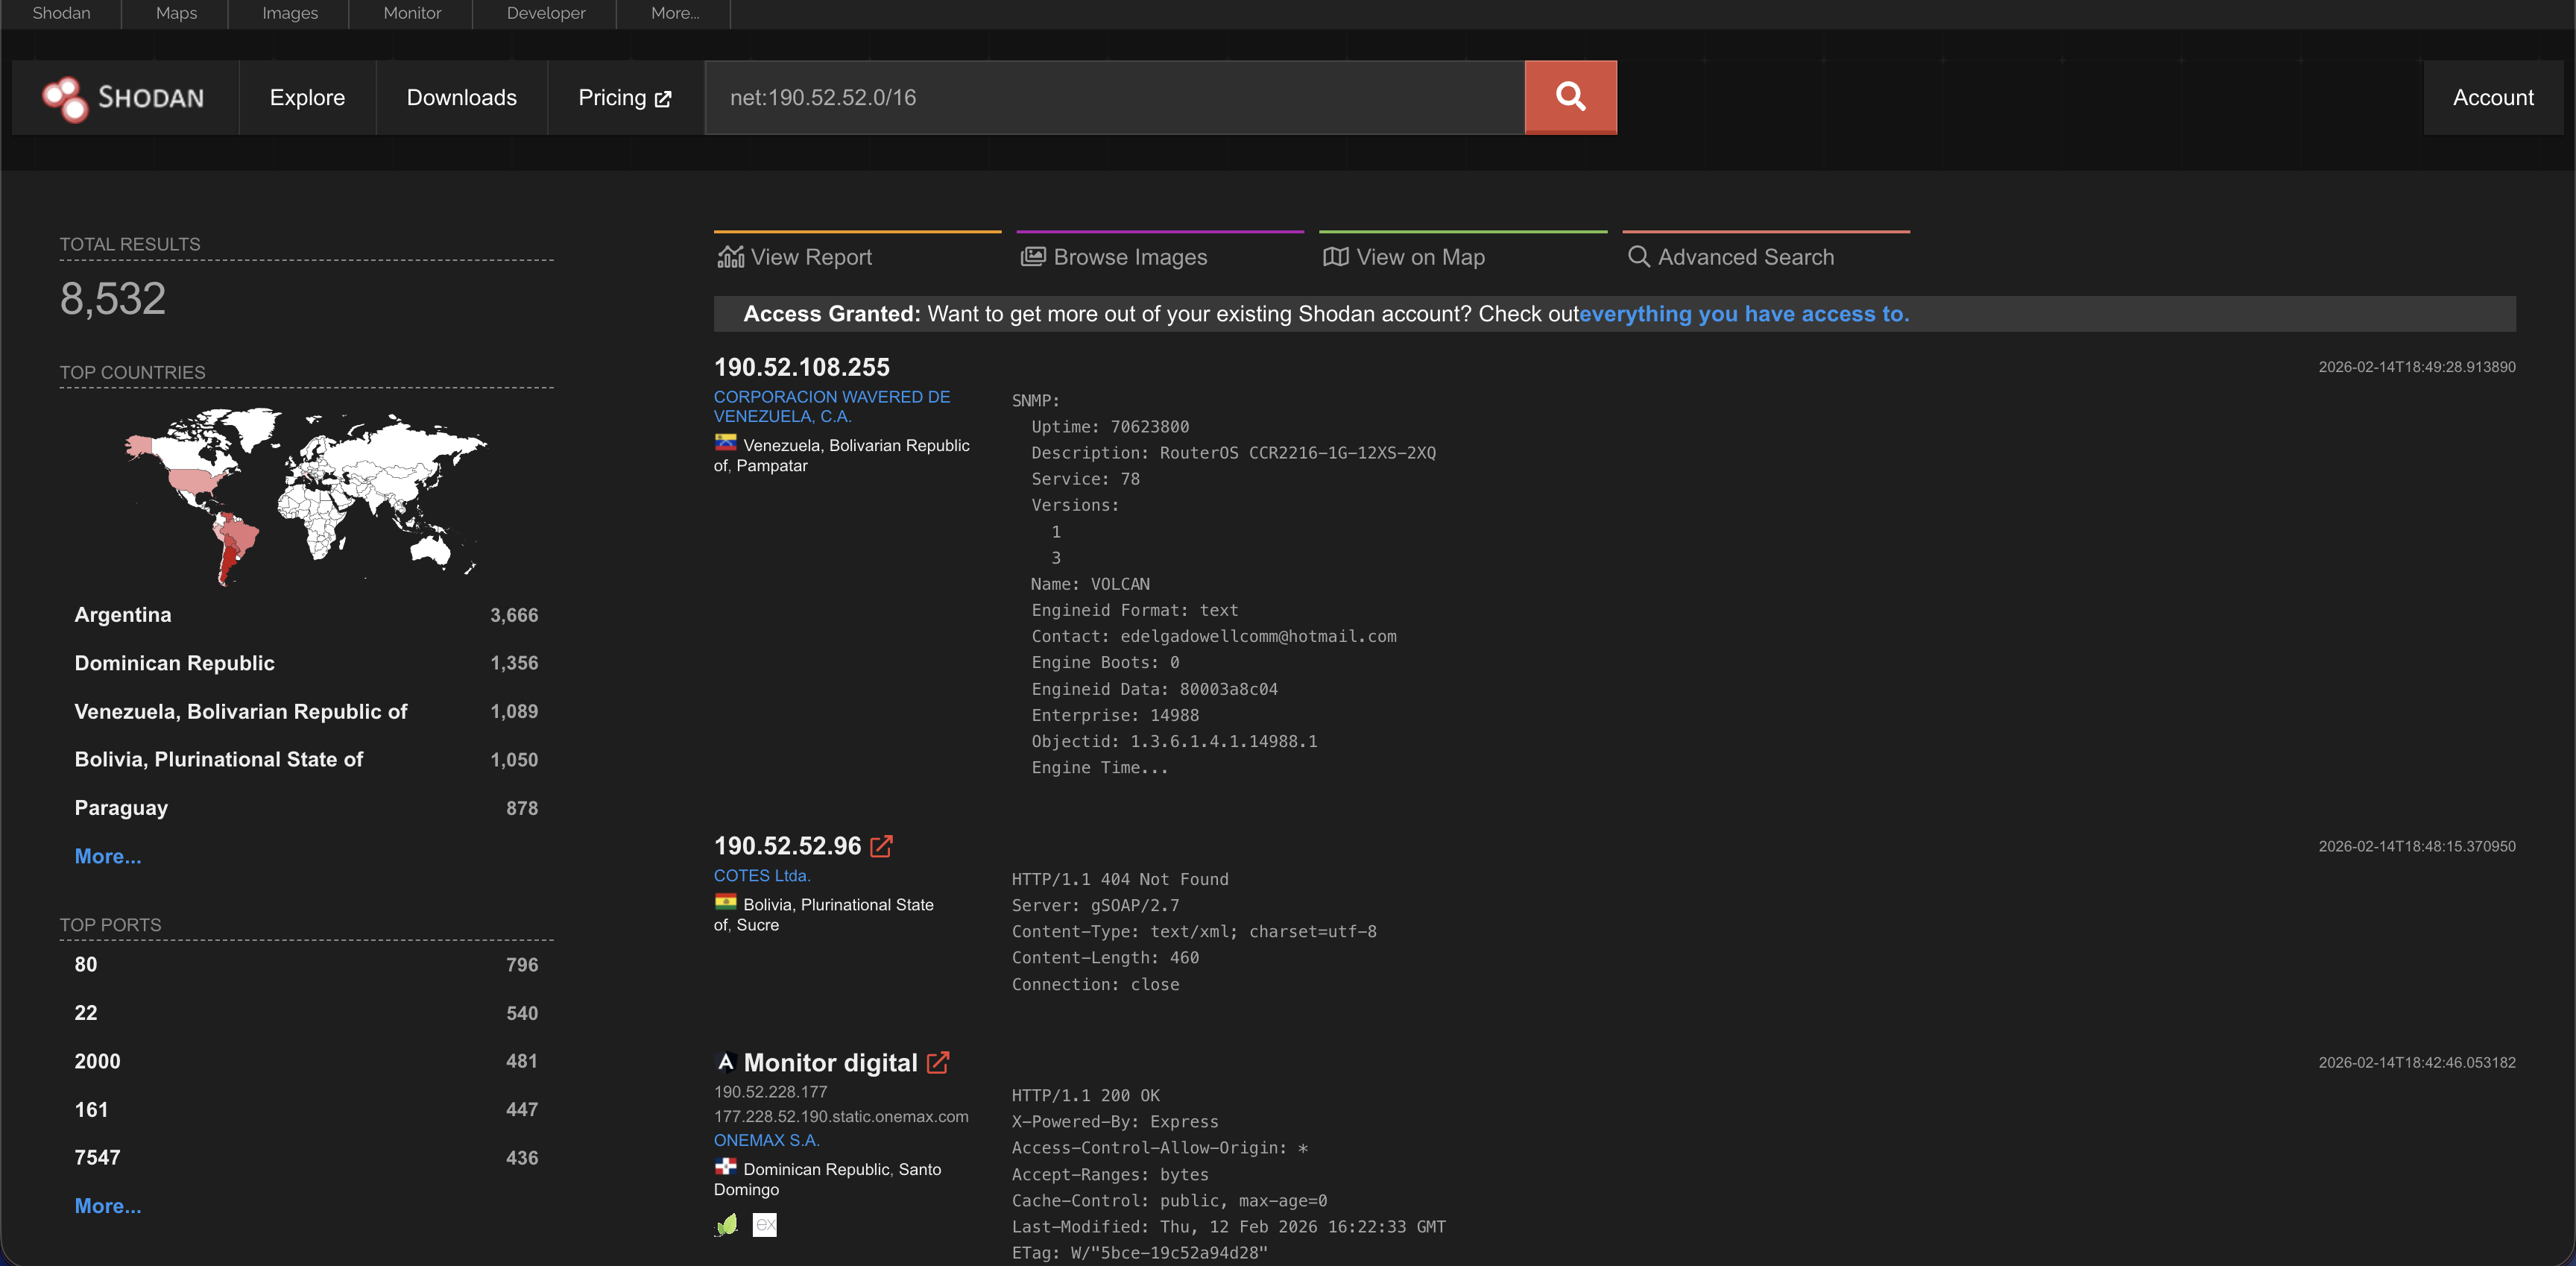The width and height of the screenshot is (2576, 1266).
Task: Open external link icon next to 190.52.52.96
Action: click(881, 846)
